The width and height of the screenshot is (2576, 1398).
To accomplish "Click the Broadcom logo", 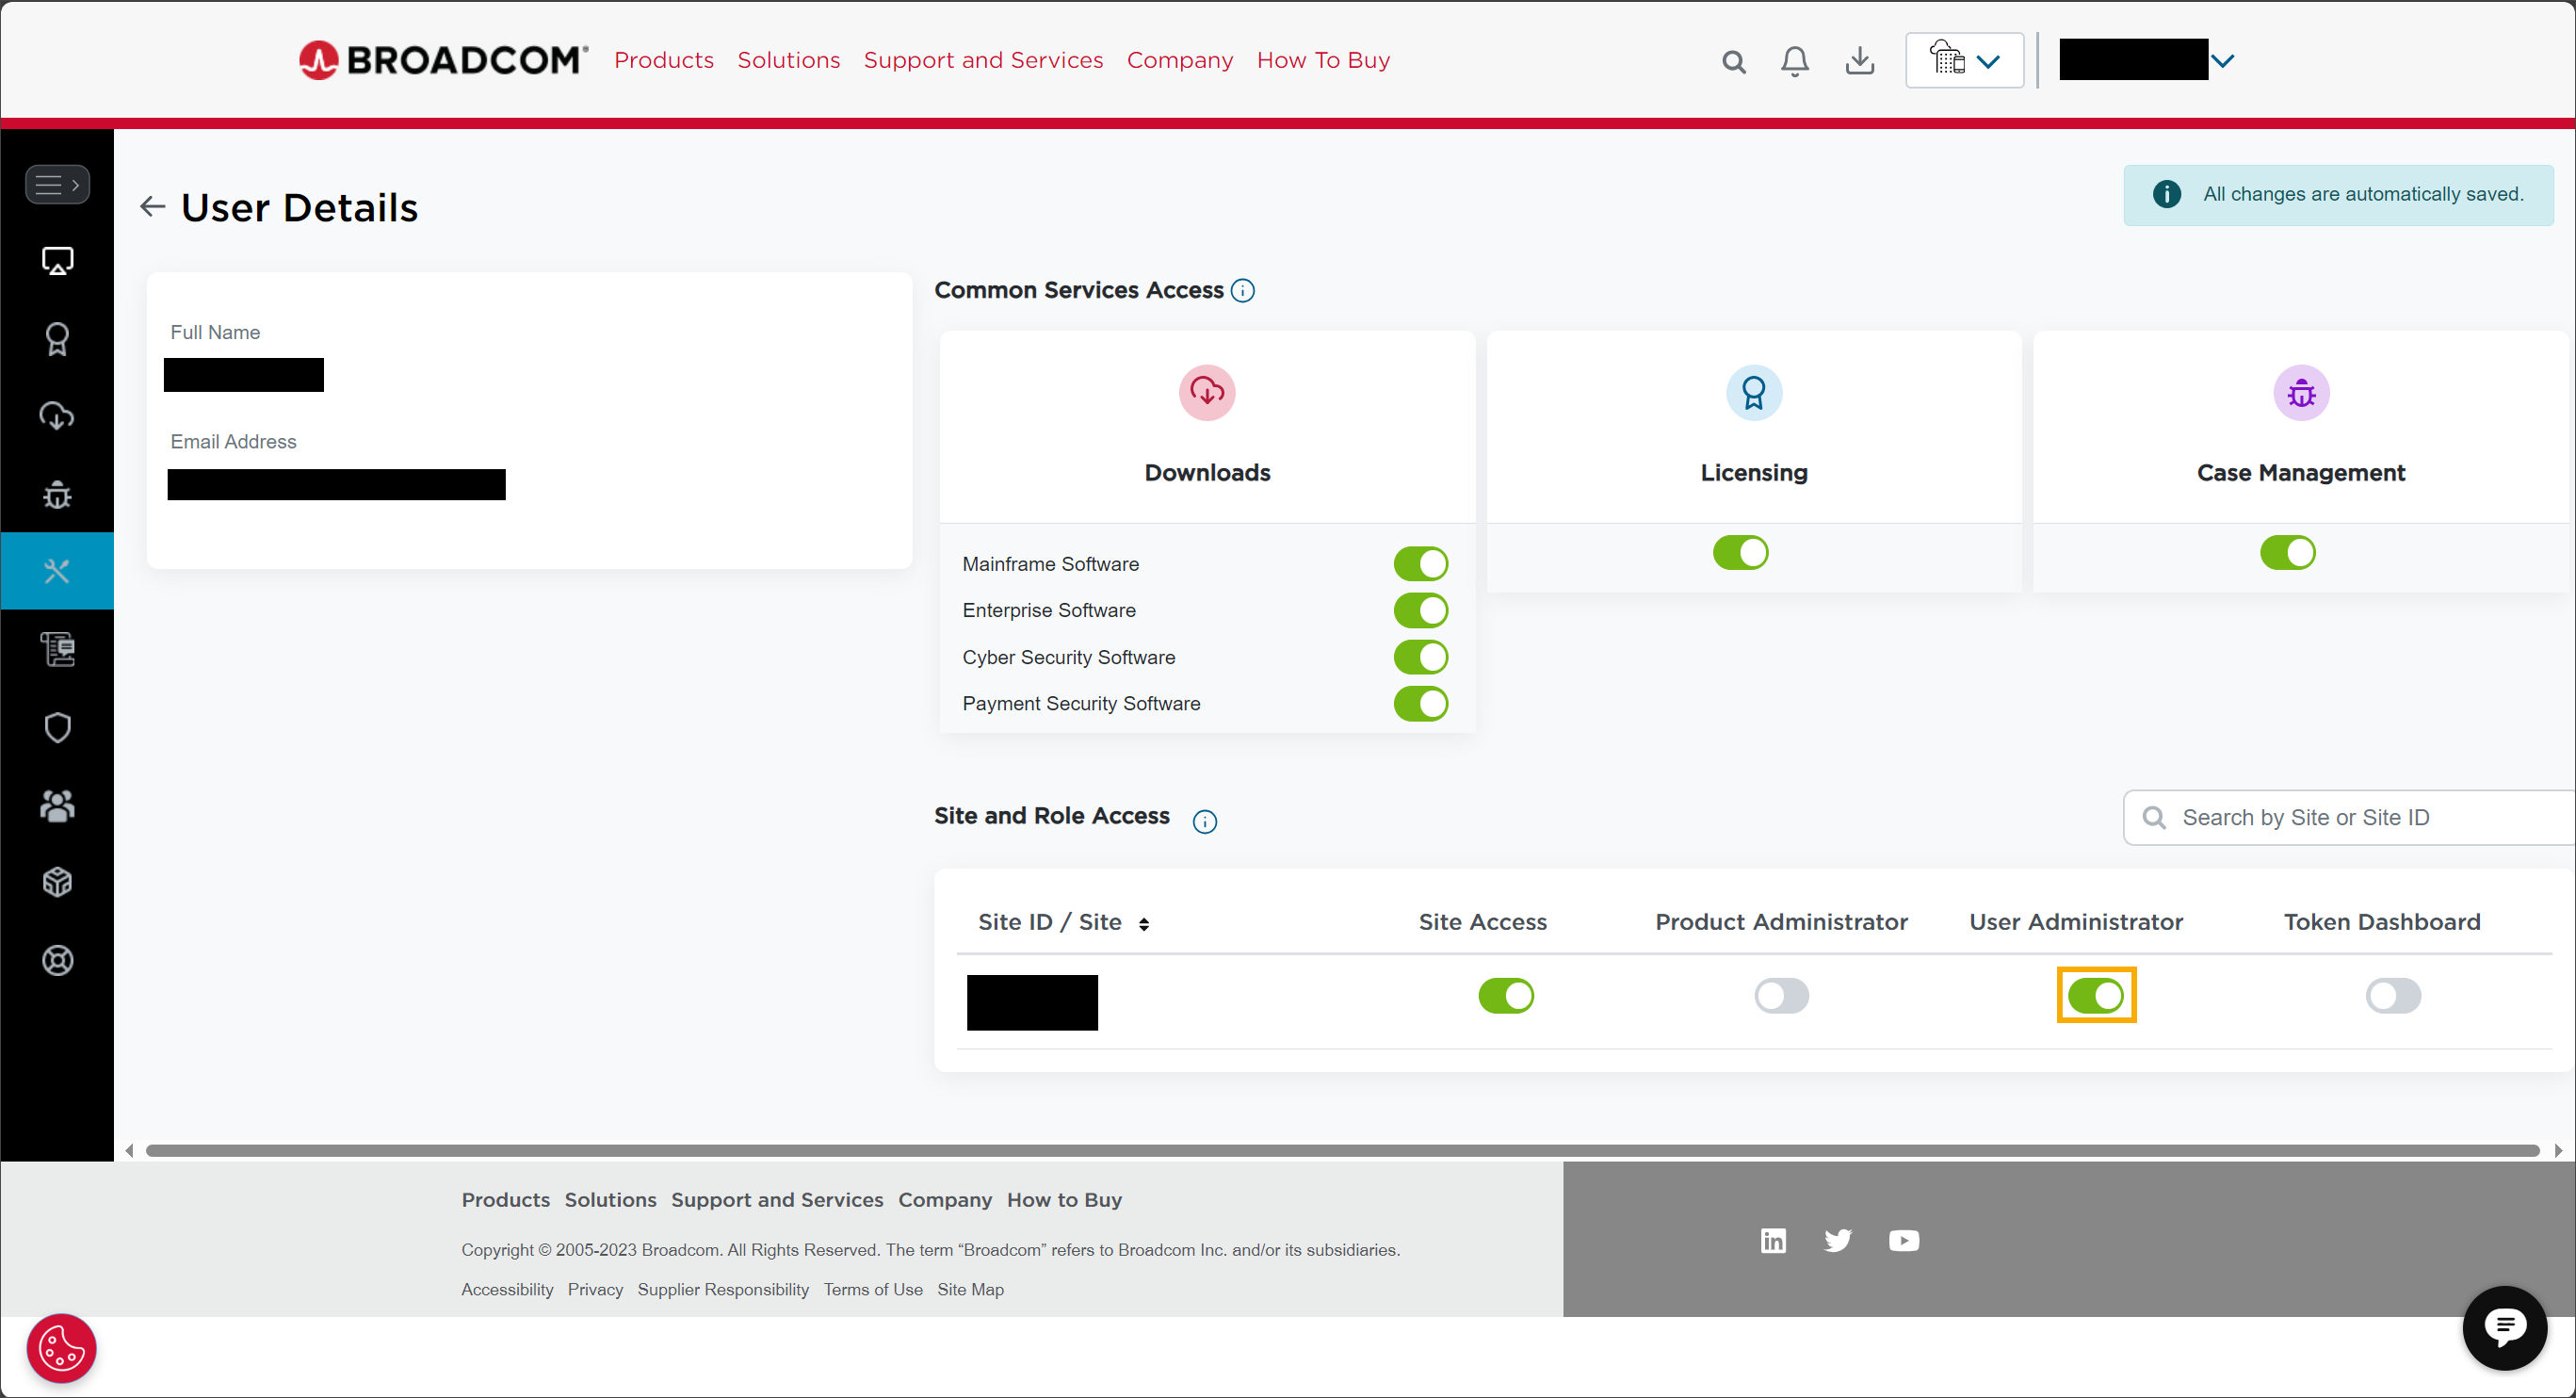I will pos(443,60).
